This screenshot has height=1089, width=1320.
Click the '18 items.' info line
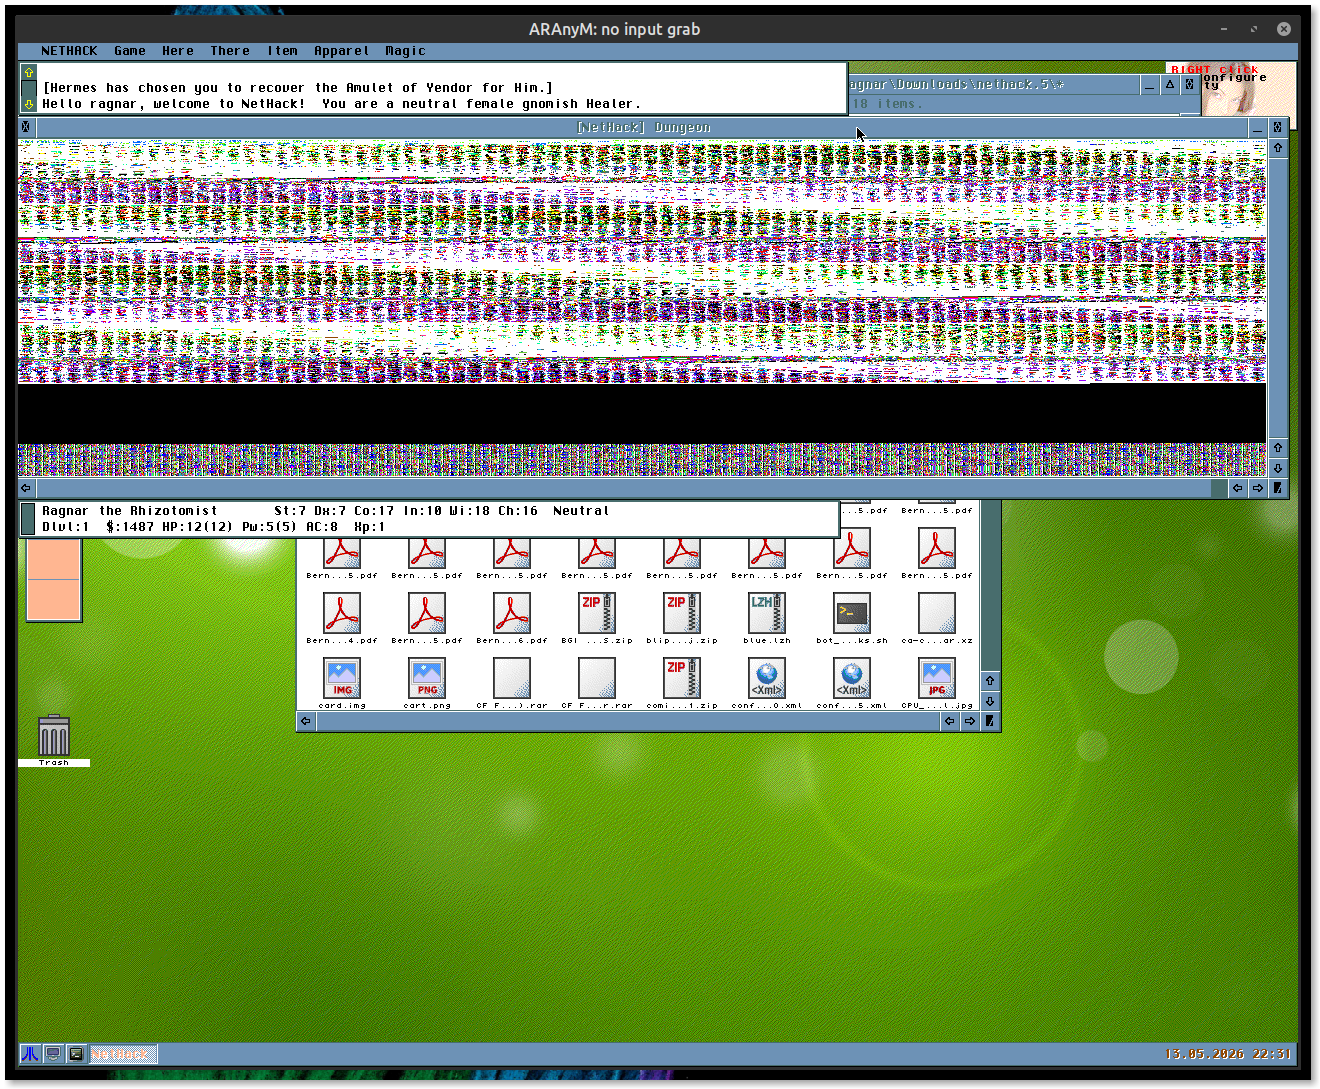tap(887, 104)
